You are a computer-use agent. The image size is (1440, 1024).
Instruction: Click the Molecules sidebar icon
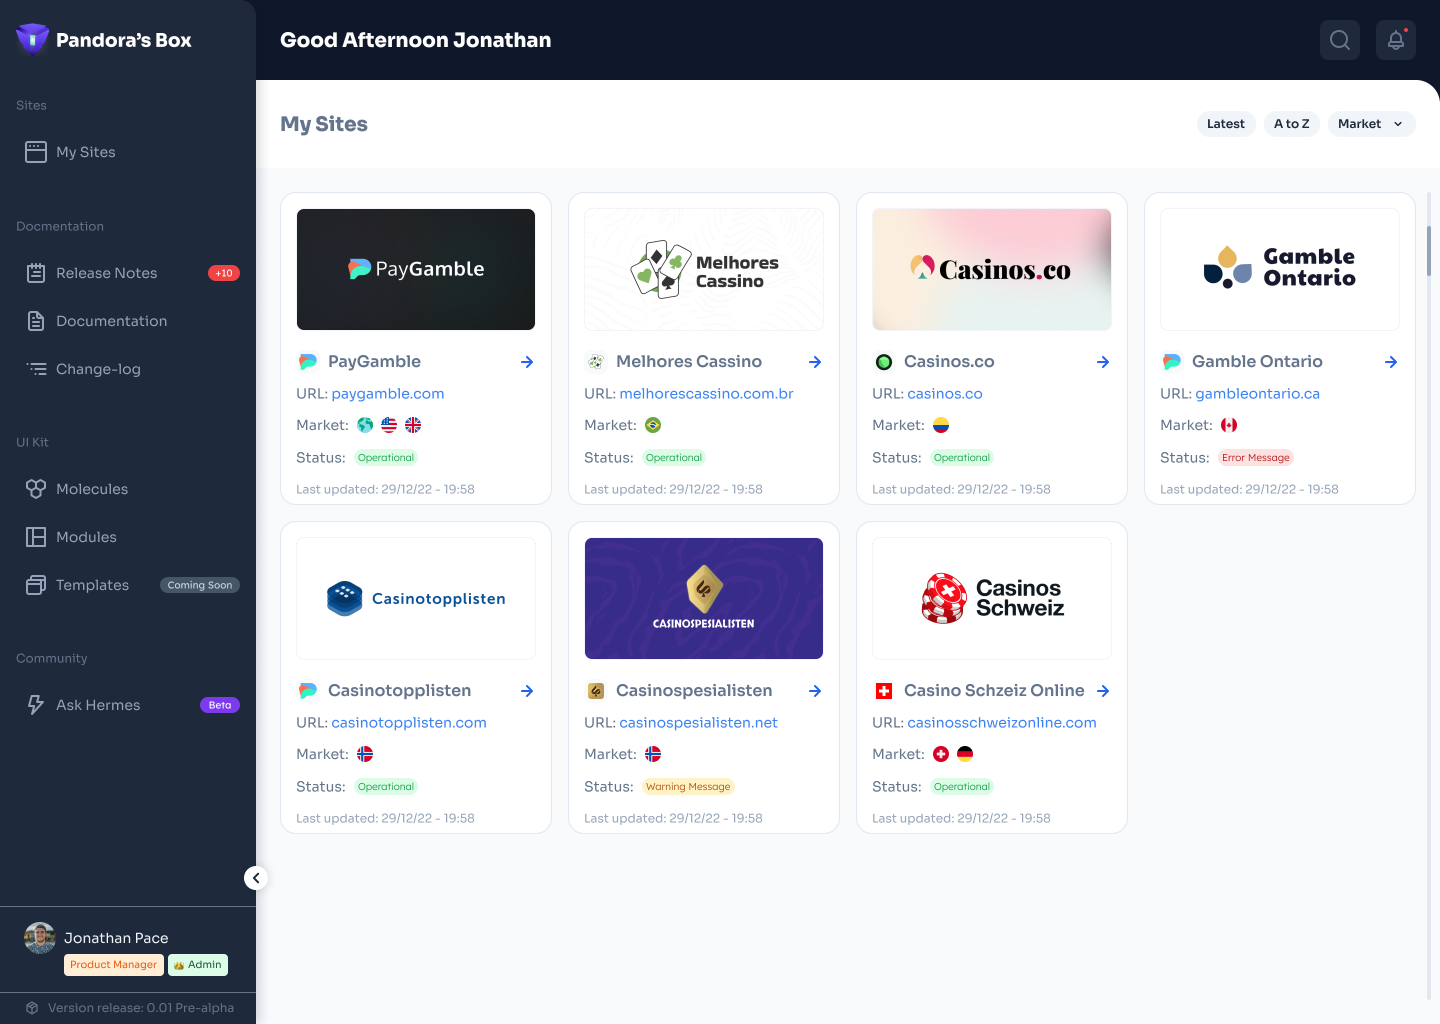(36, 489)
